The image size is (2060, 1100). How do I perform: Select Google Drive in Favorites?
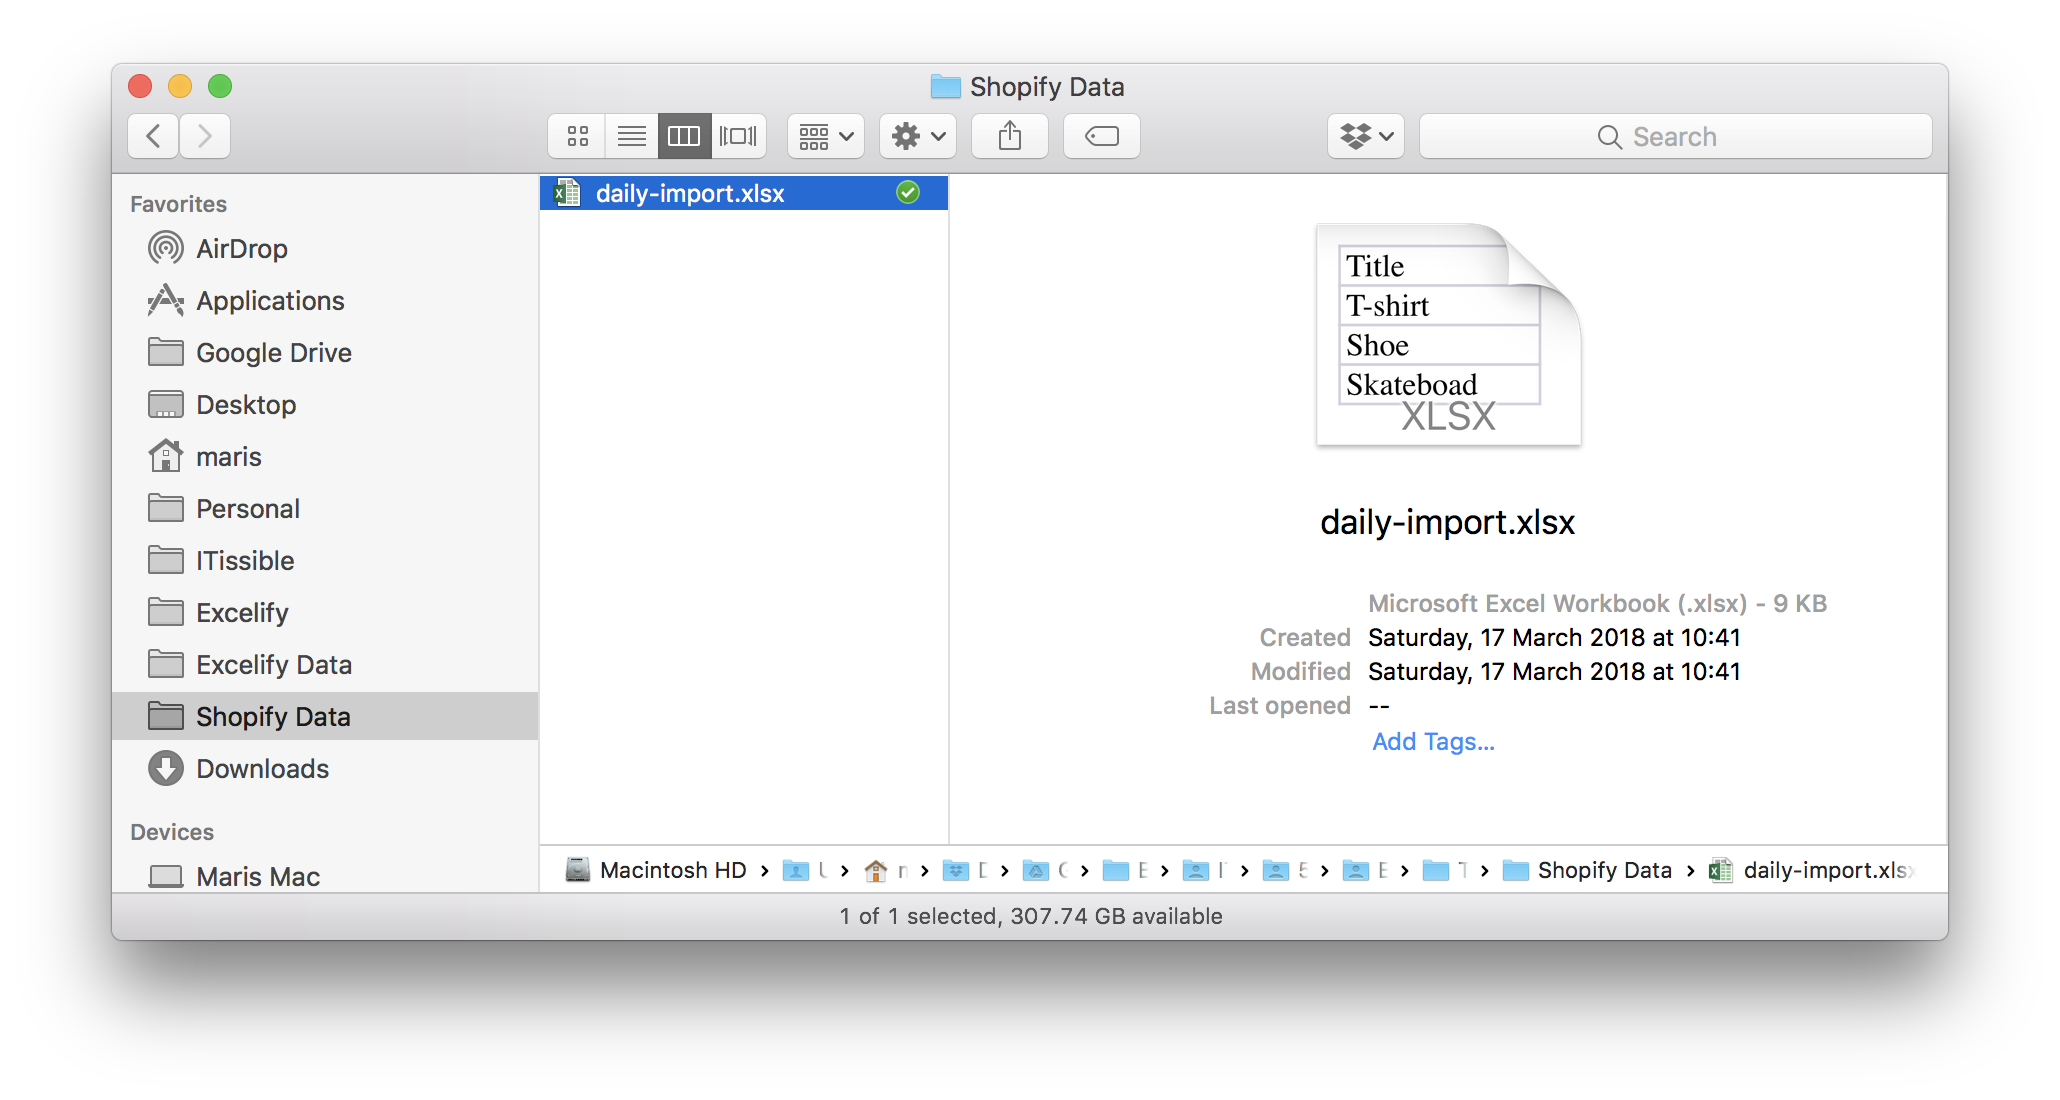(x=273, y=353)
